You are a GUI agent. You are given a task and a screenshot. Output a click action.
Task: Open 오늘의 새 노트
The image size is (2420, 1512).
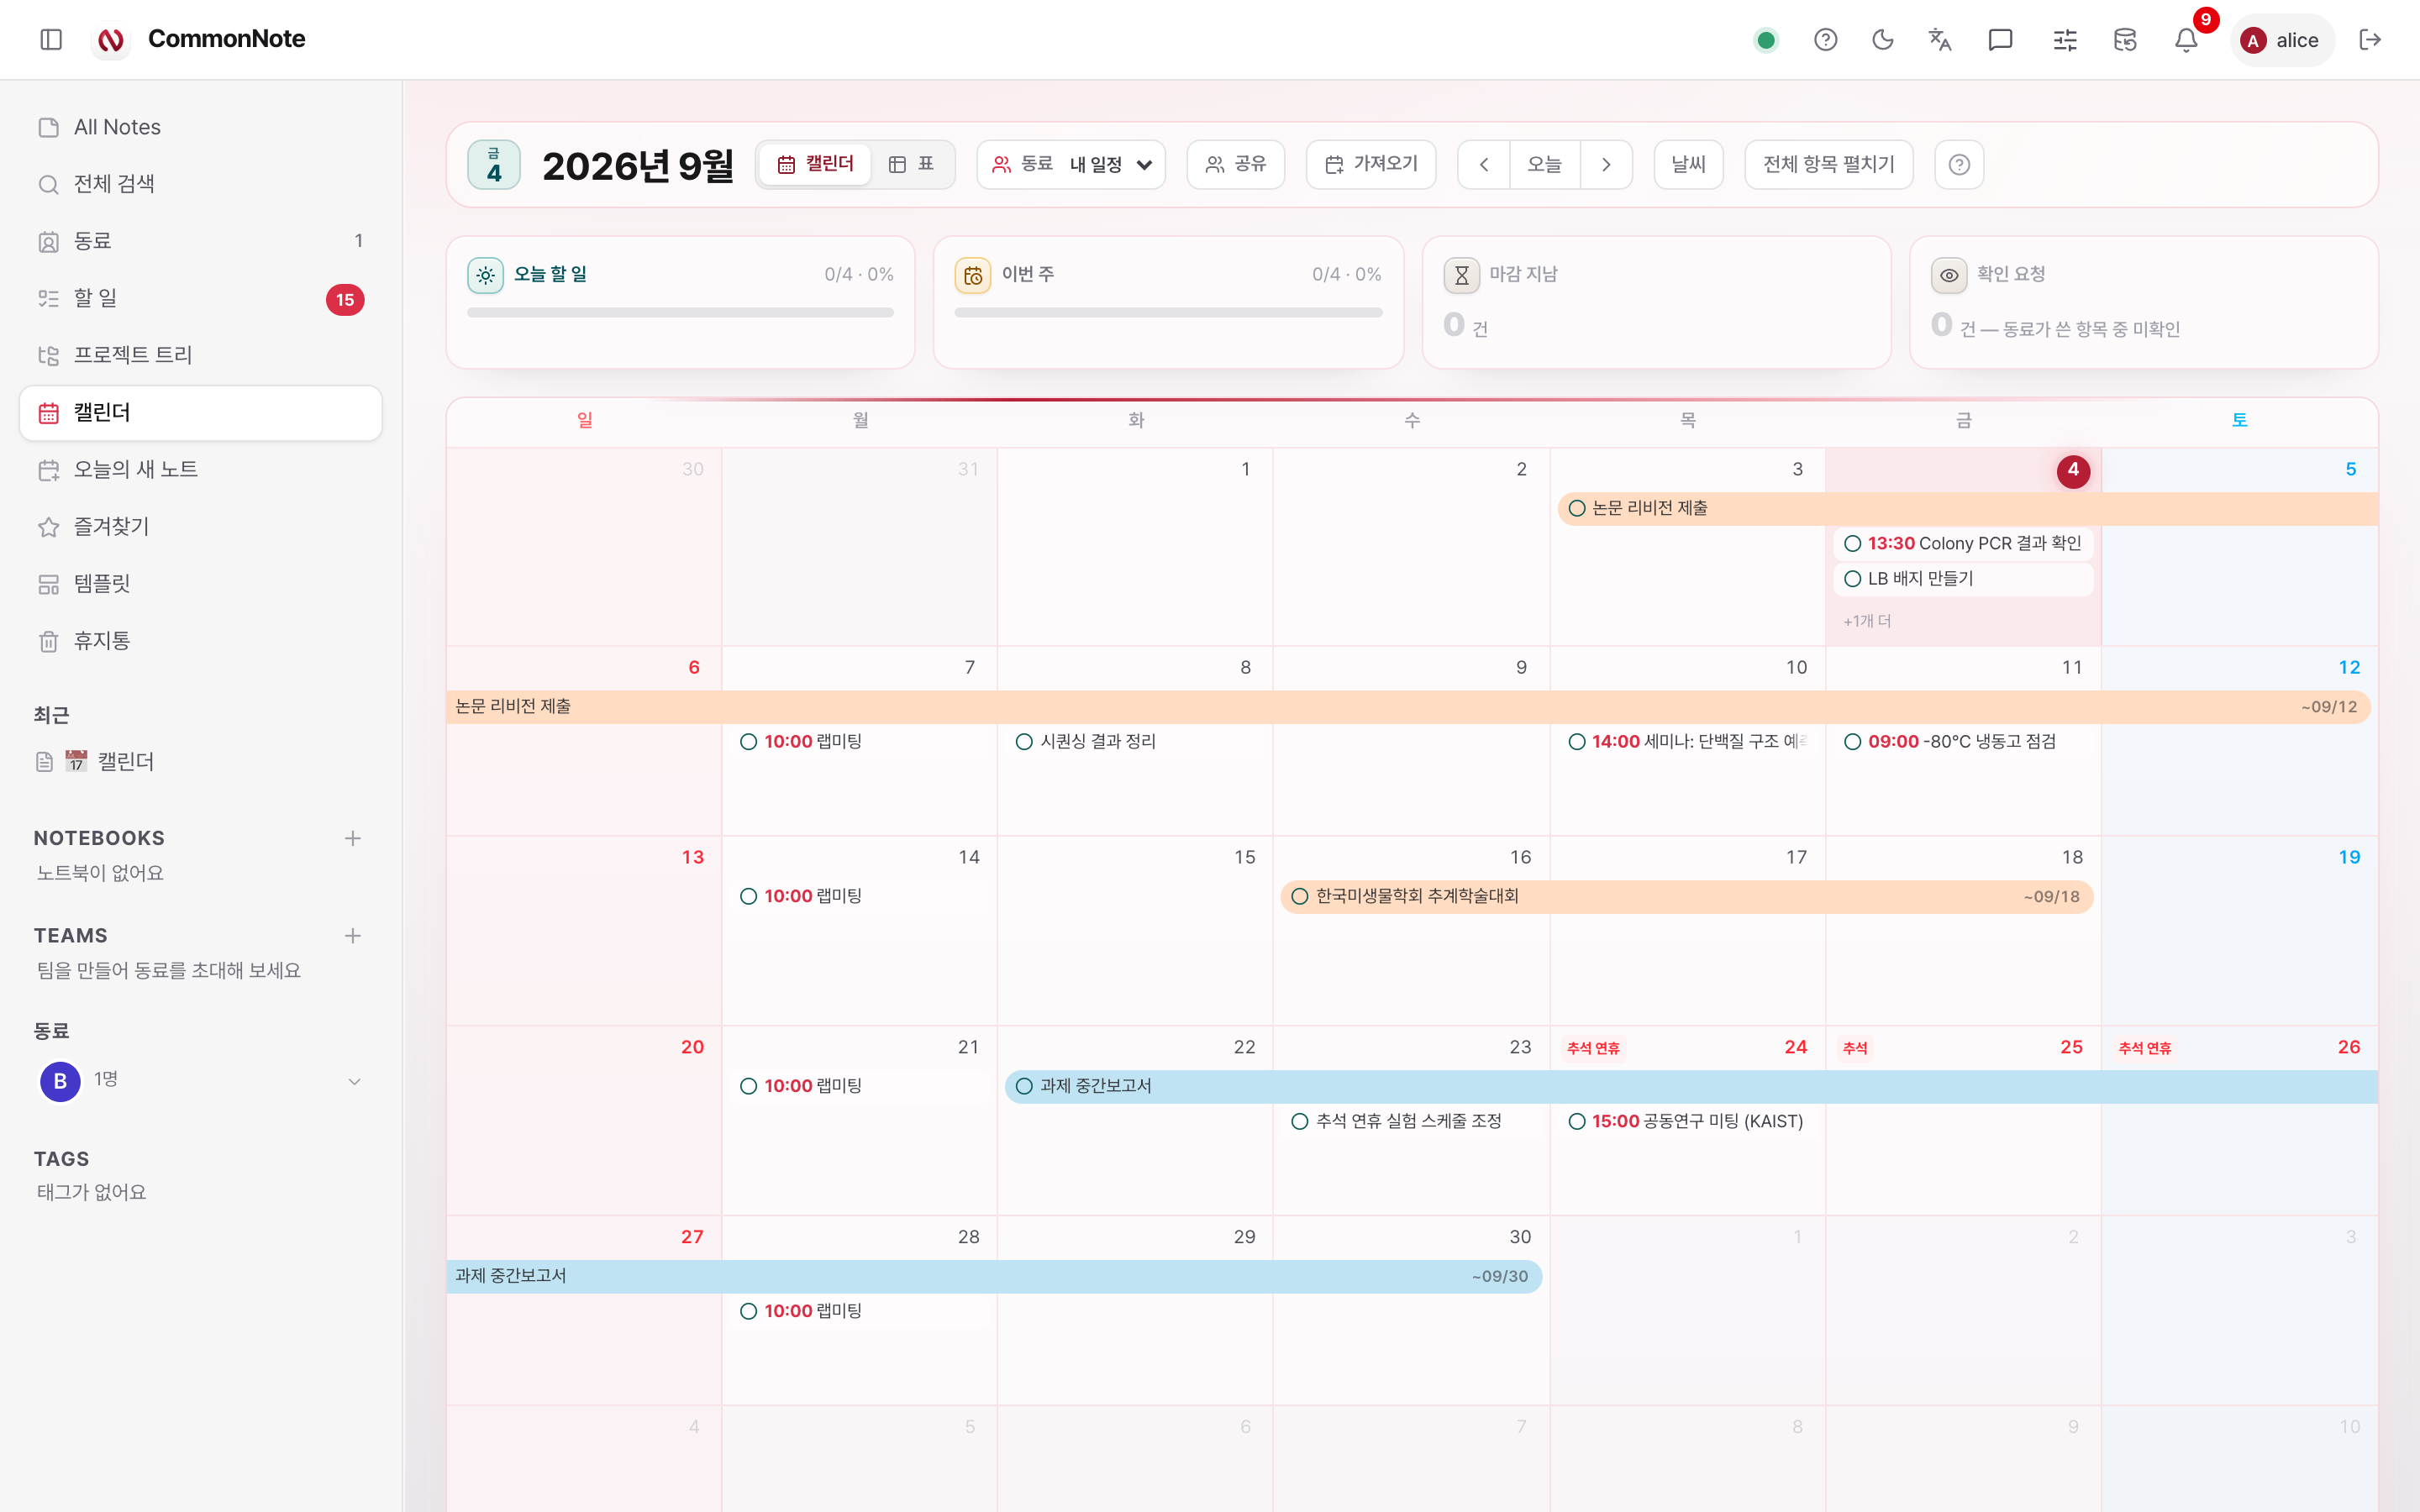(x=200, y=469)
